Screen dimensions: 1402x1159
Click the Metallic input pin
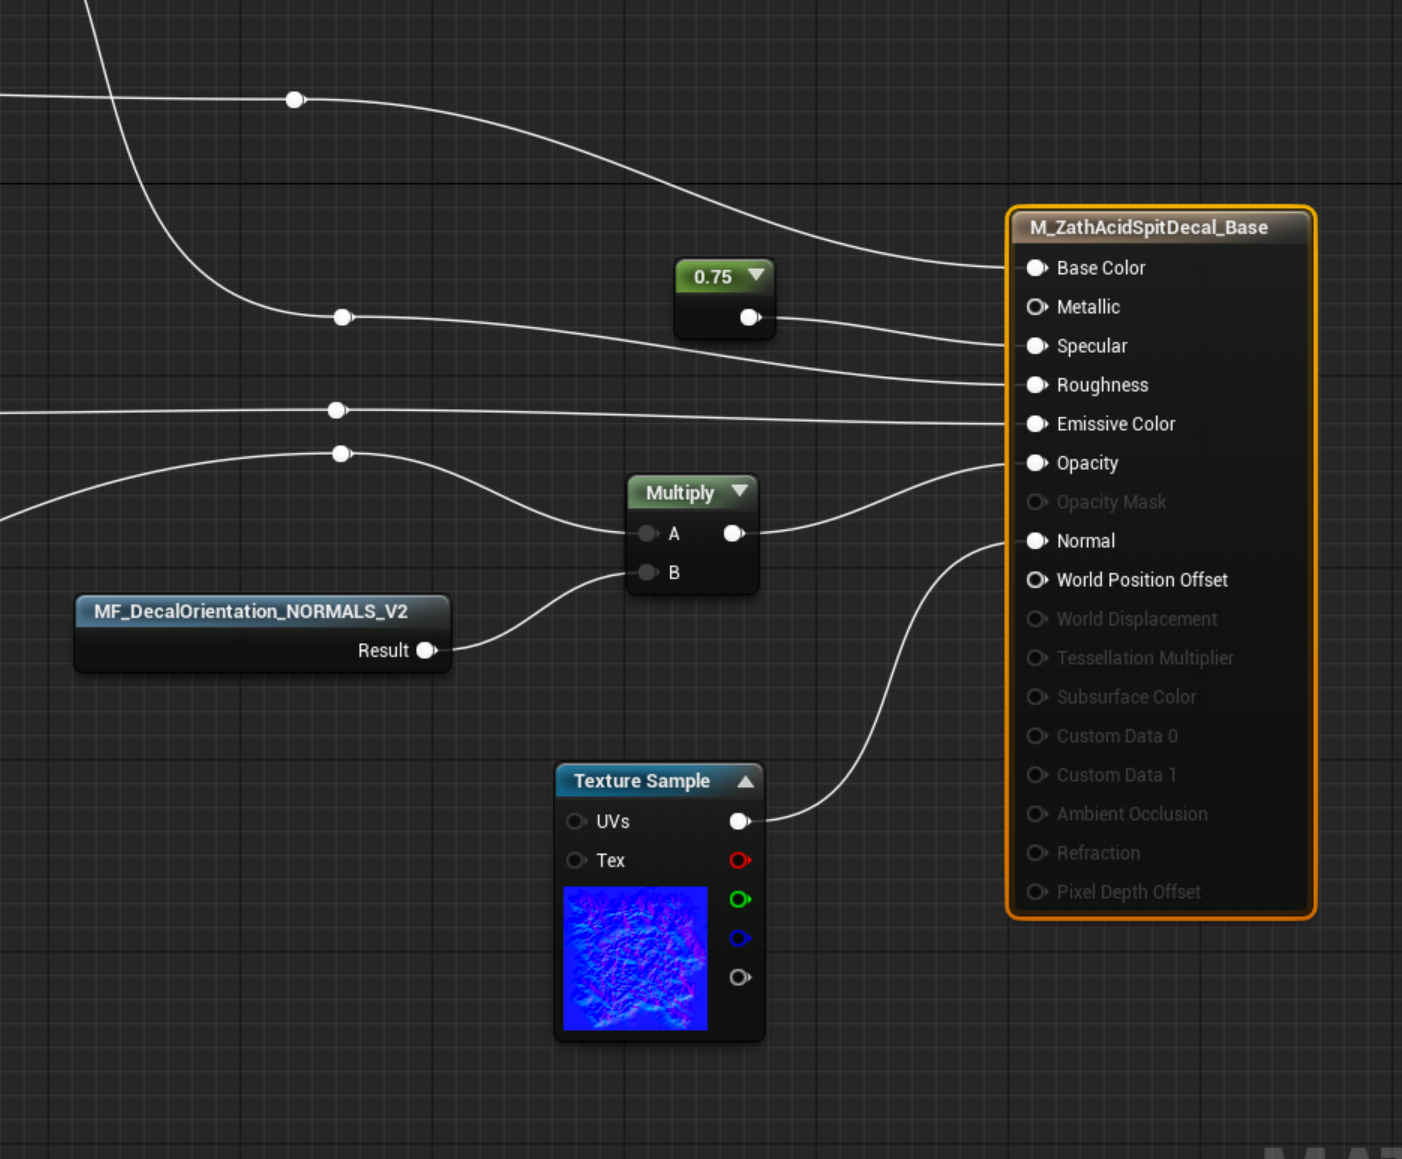pos(1037,307)
